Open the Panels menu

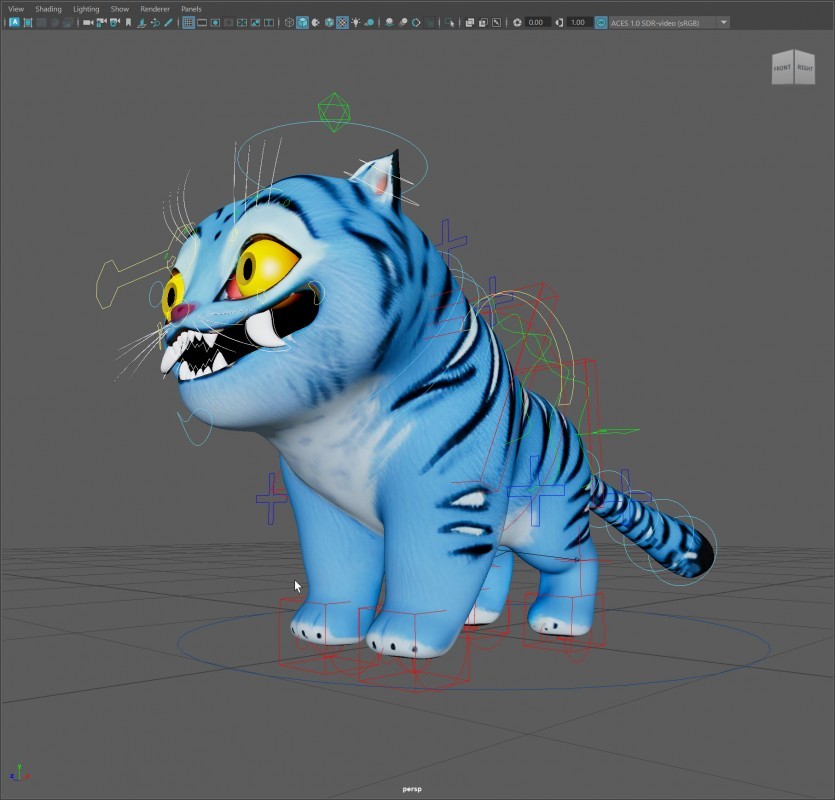click(191, 9)
